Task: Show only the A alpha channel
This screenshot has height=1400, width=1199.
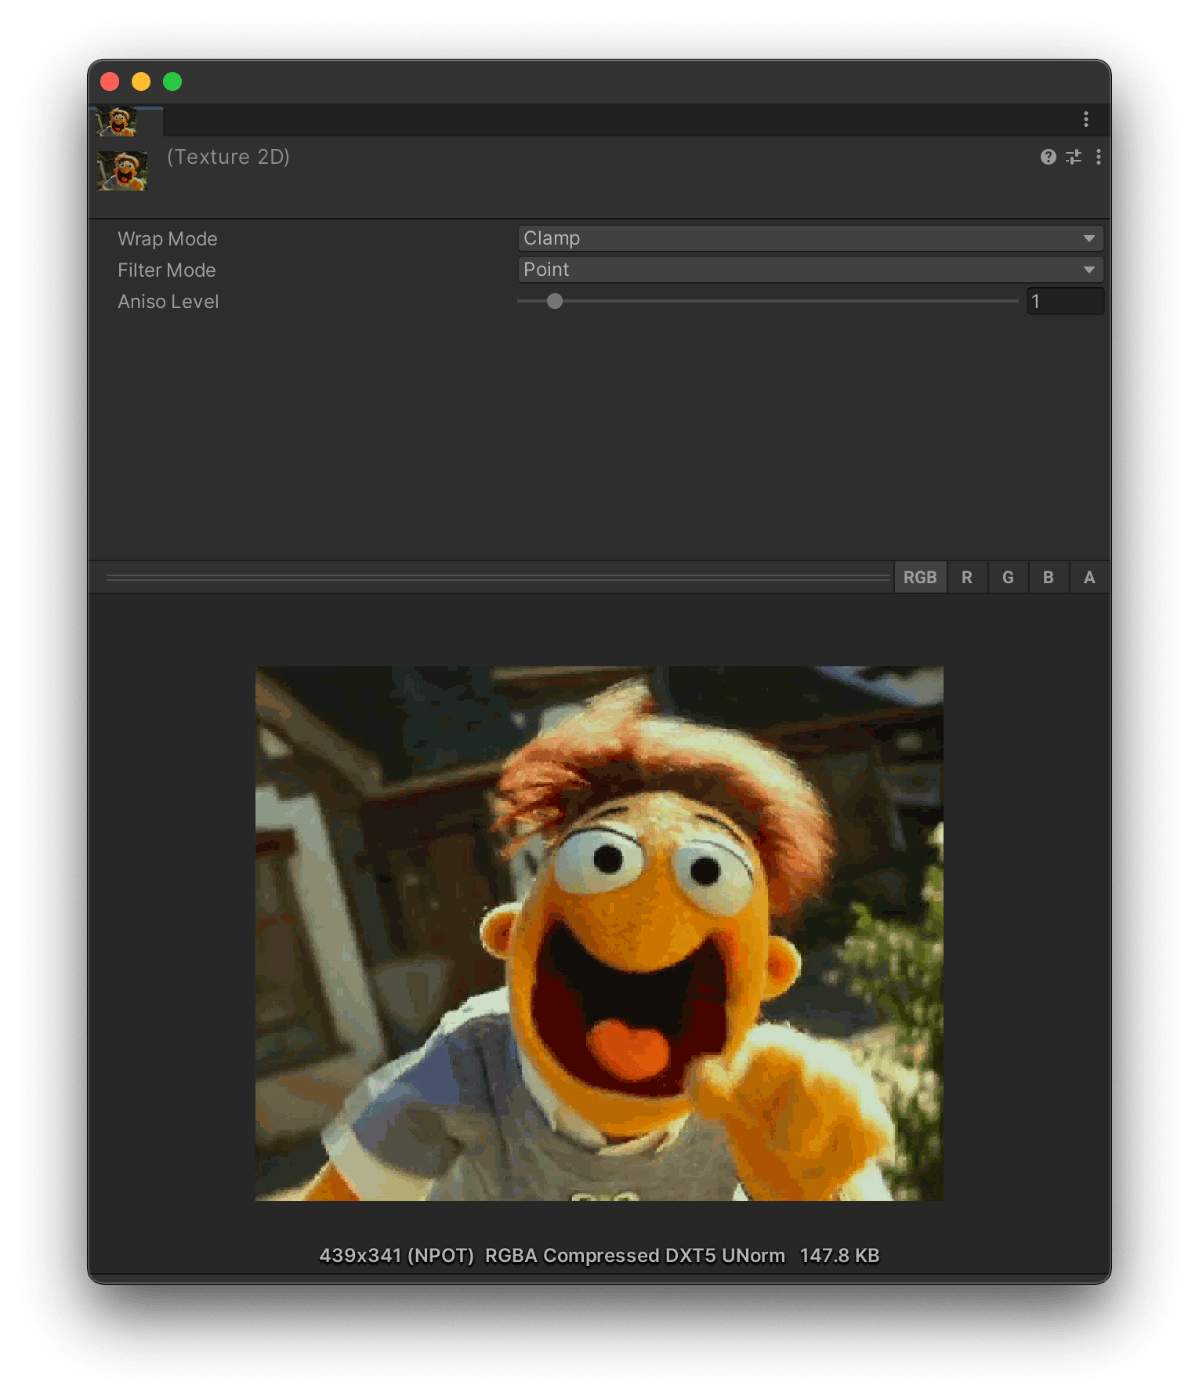Action: coord(1089,577)
